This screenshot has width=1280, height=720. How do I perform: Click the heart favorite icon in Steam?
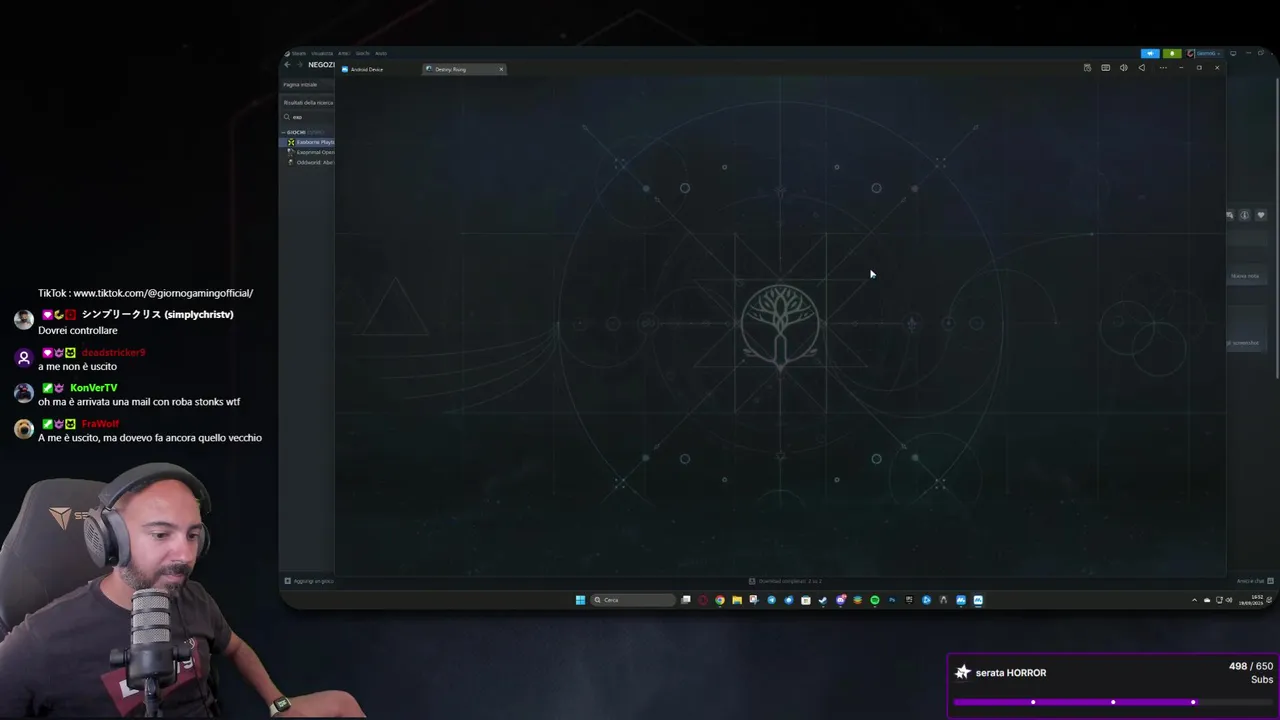1261,215
